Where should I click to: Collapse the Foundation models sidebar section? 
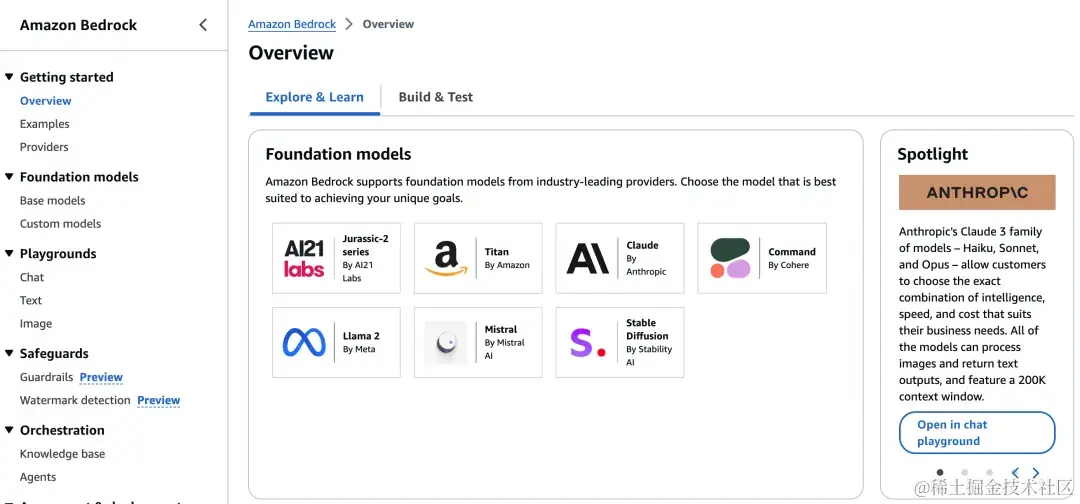9,177
